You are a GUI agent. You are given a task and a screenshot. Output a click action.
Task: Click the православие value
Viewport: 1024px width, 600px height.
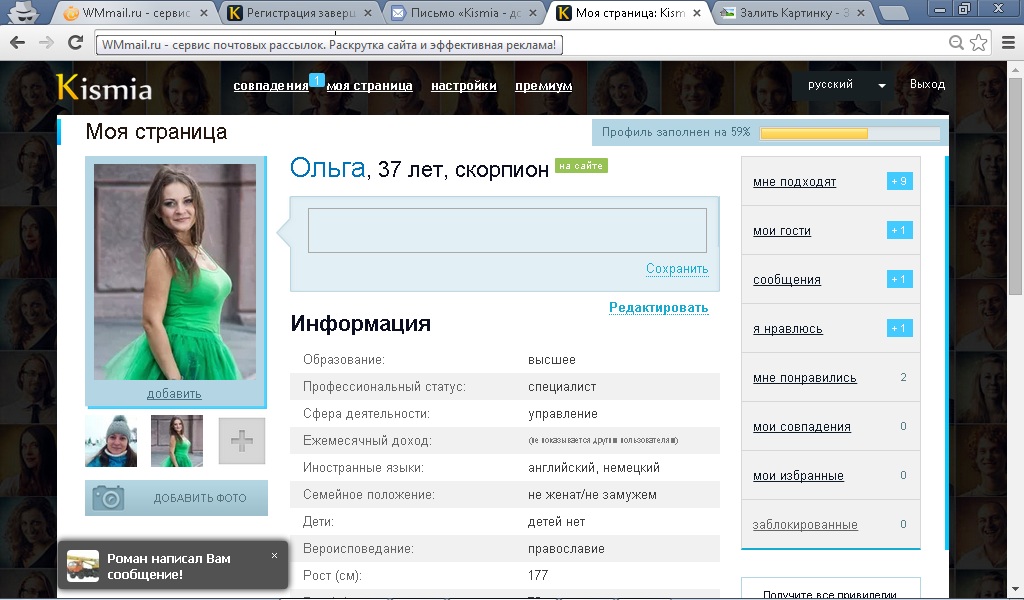click(566, 549)
